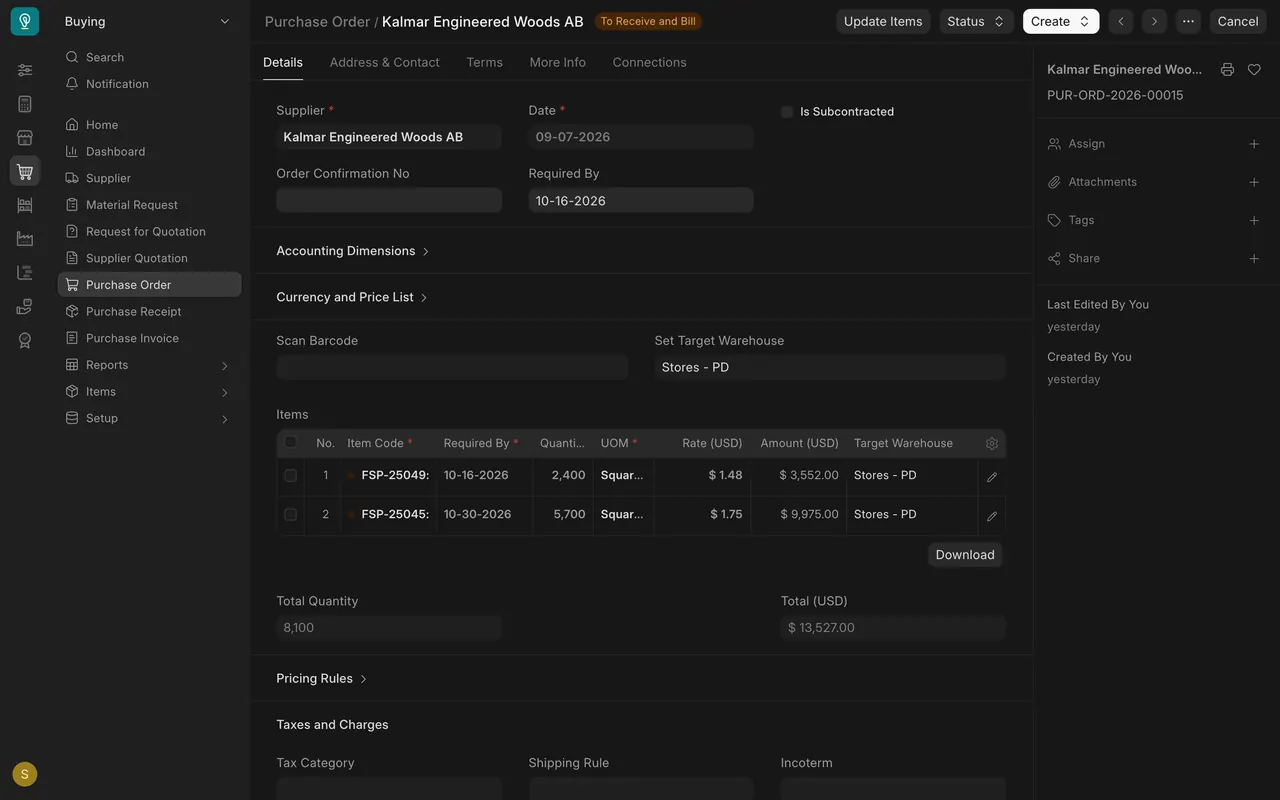Click Scan Barcode input field

(x=452, y=367)
